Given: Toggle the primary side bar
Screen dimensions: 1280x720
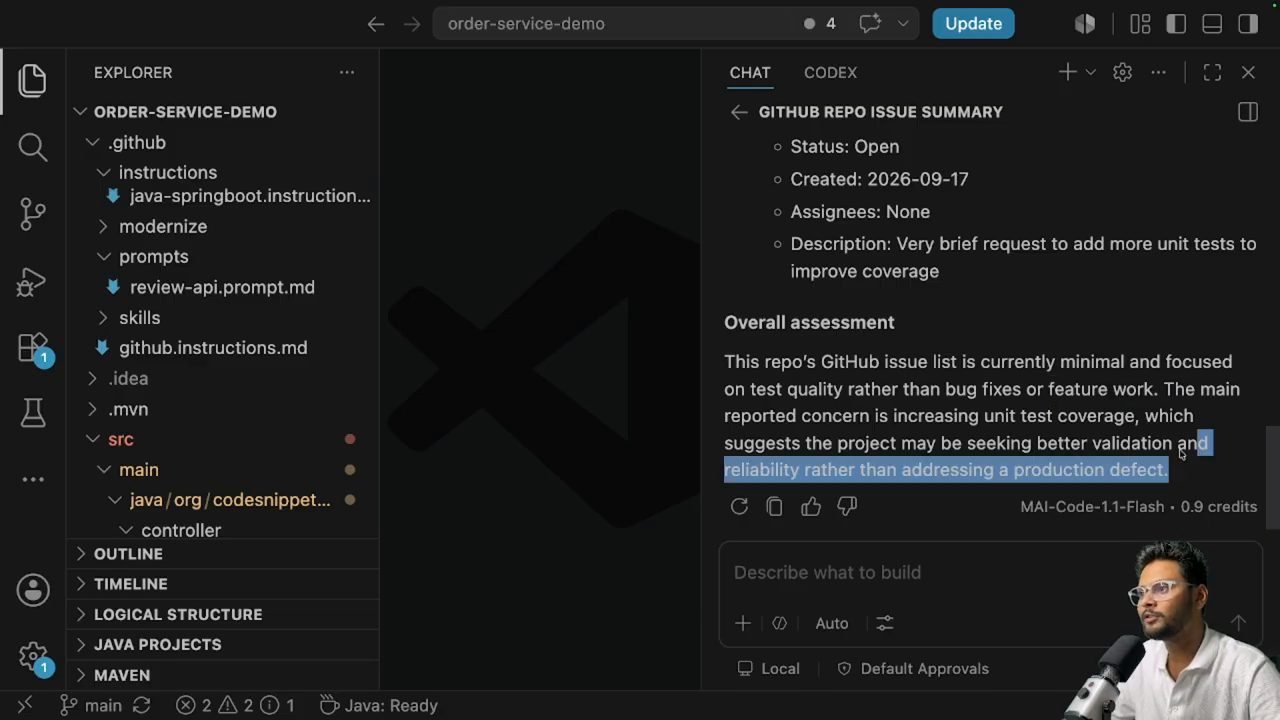Looking at the screenshot, I should (x=1176, y=24).
